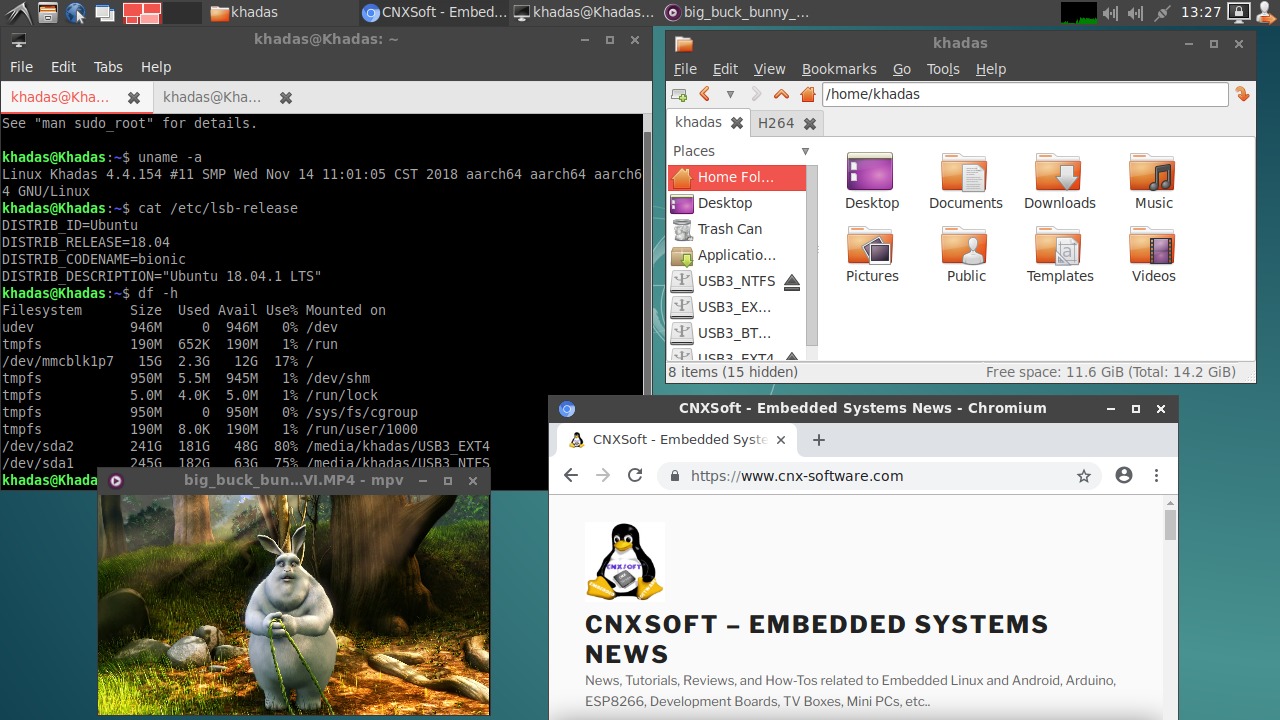Screen dimensions: 1280x720
Task: Open history dropdown arrow in file manager toolbar
Action: (730, 94)
